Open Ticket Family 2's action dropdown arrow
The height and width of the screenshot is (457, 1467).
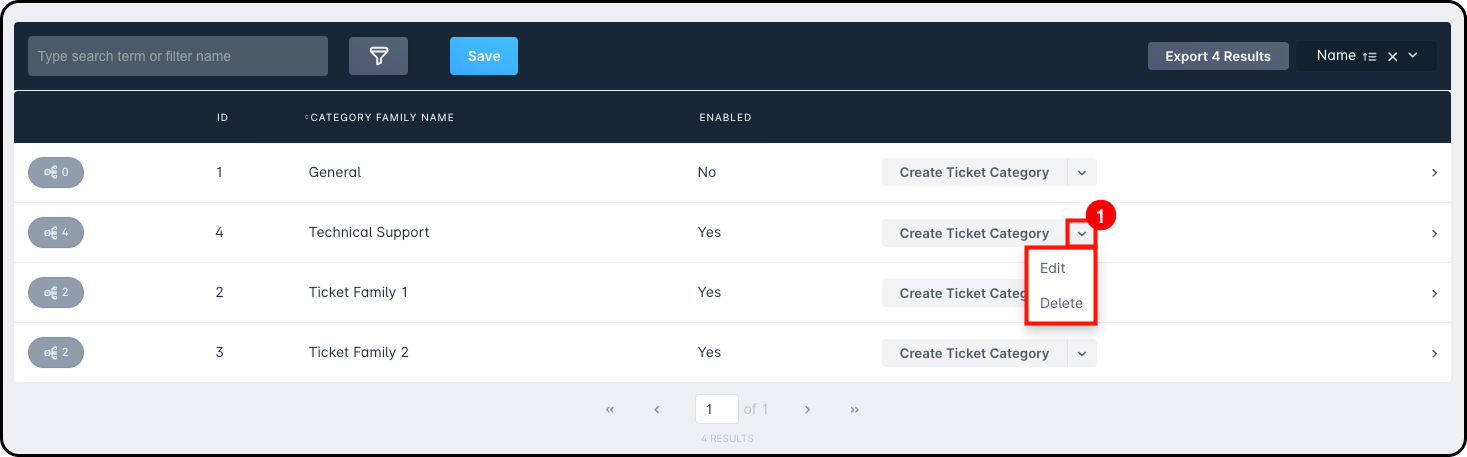tap(1082, 353)
